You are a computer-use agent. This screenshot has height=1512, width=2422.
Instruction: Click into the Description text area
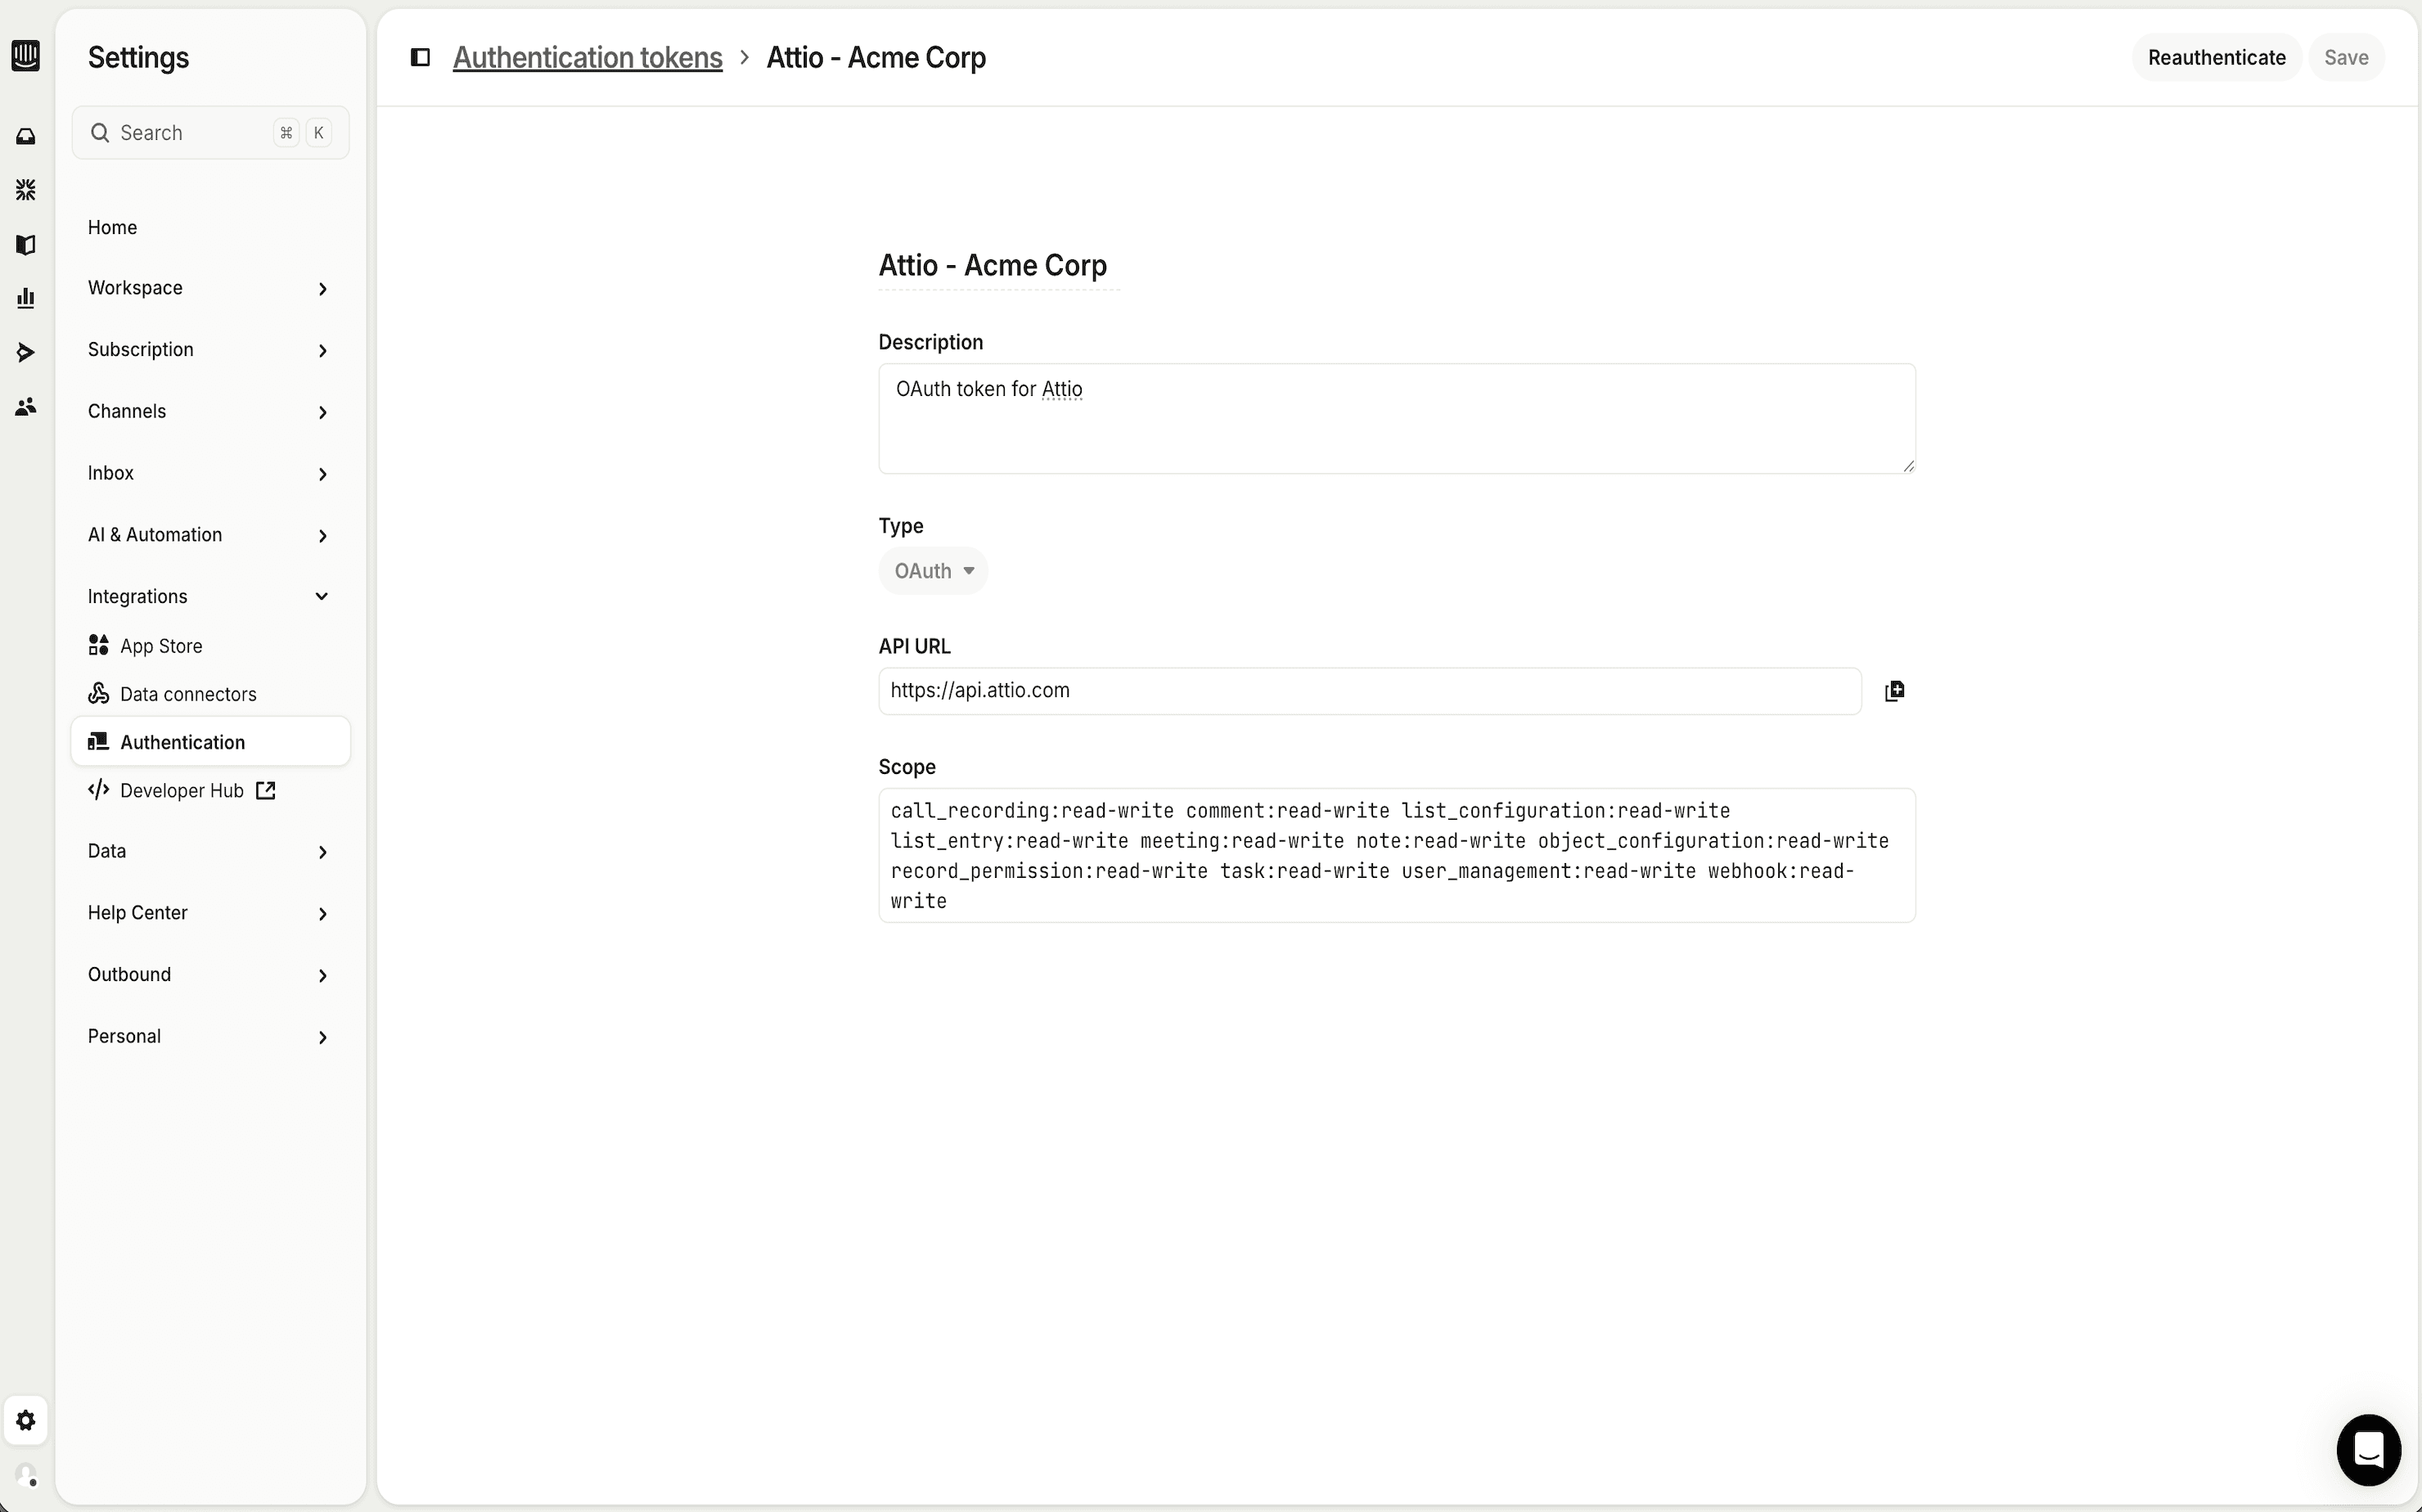[x=1396, y=419]
